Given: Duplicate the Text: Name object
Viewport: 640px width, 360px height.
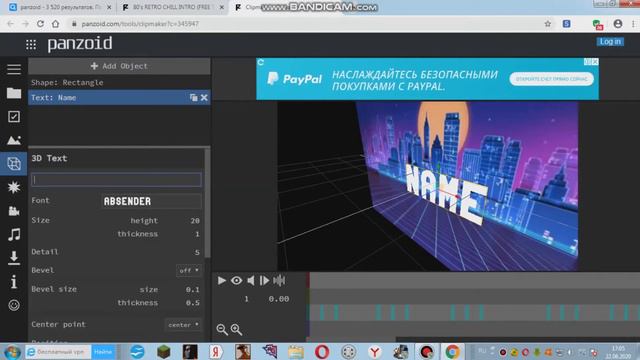Looking at the screenshot, I should pos(193,98).
